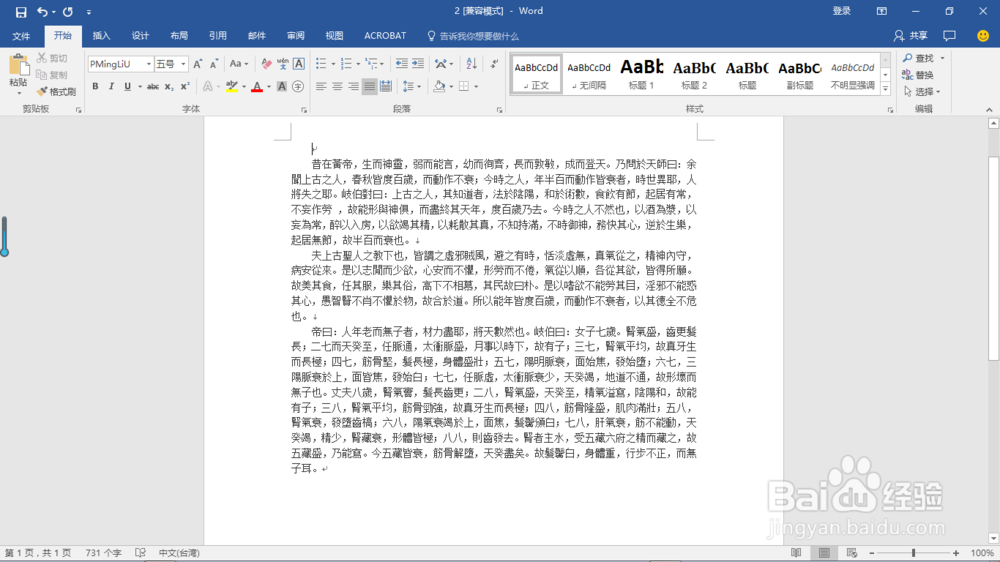Sort the selected text
The height and width of the screenshot is (562, 1000).
[x=471, y=64]
